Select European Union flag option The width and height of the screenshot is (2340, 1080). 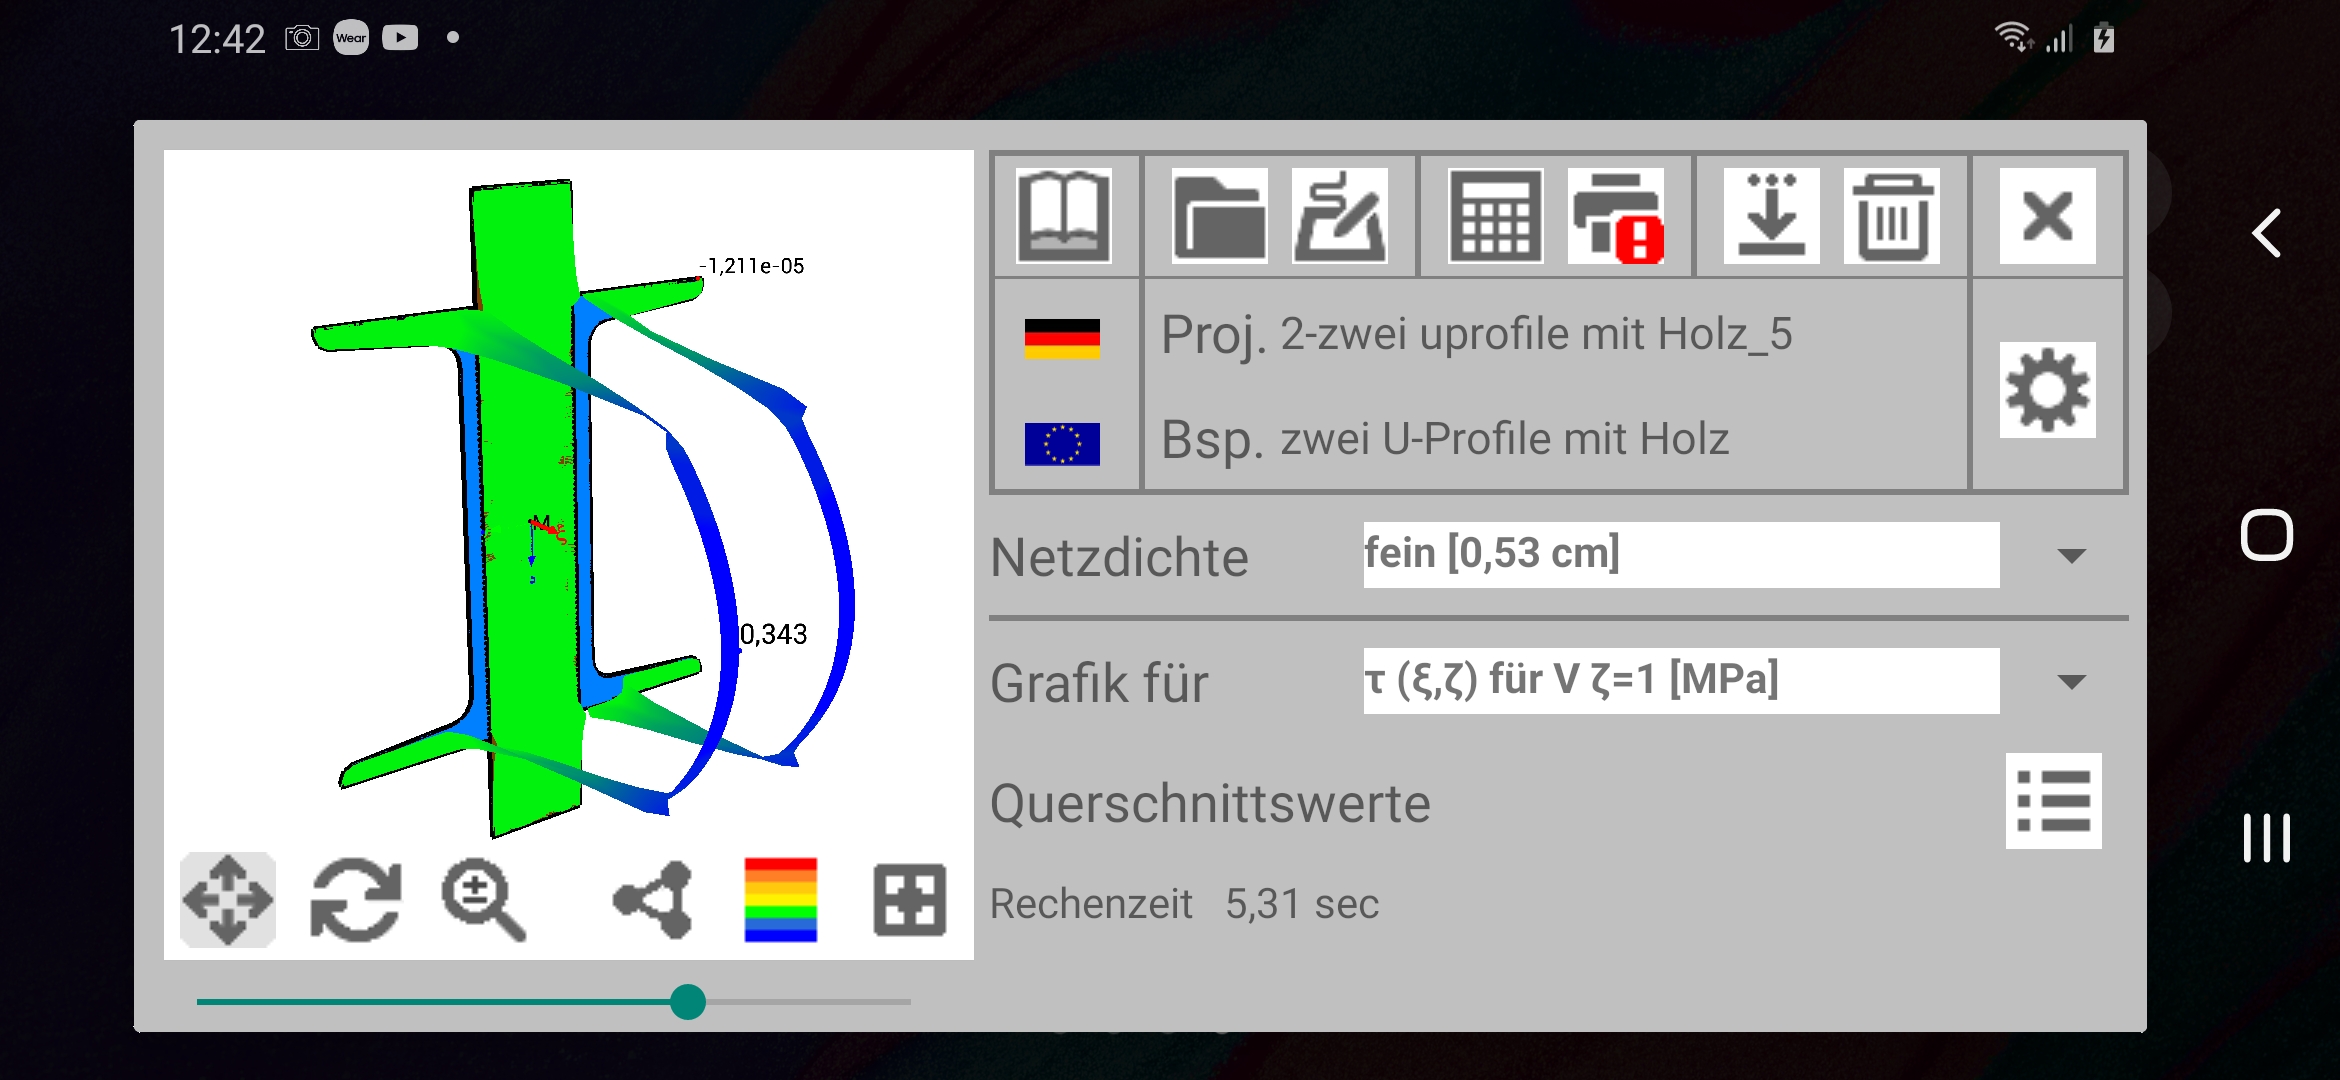1062,443
